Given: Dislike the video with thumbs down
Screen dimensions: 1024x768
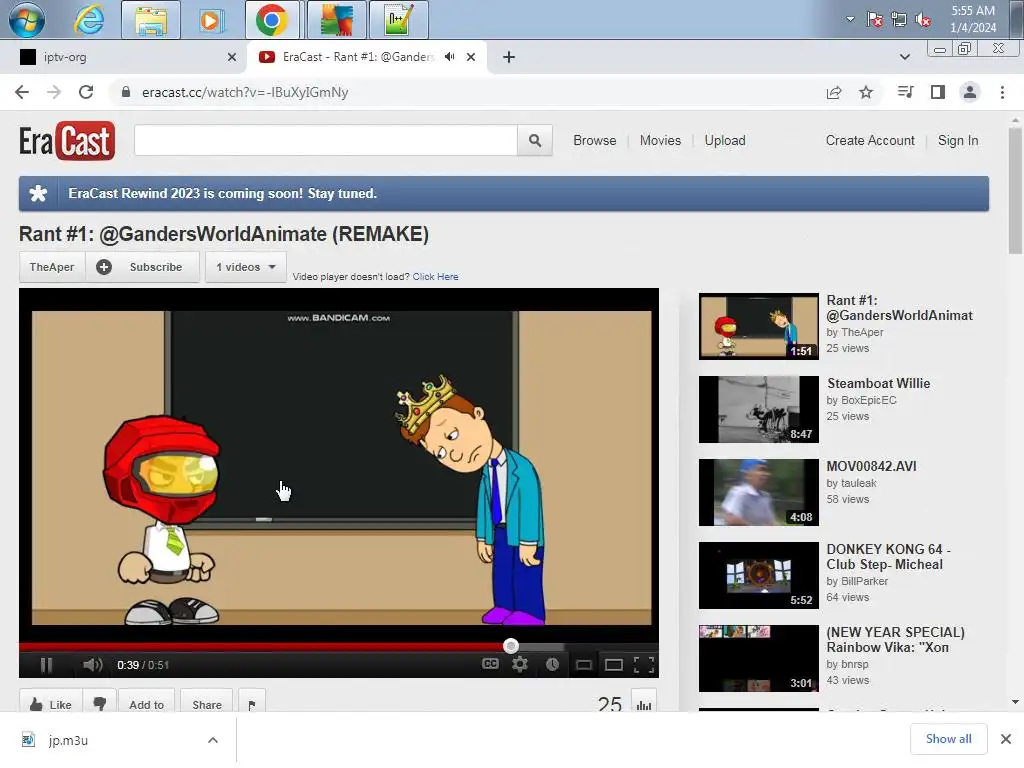Looking at the screenshot, I should 100,704.
